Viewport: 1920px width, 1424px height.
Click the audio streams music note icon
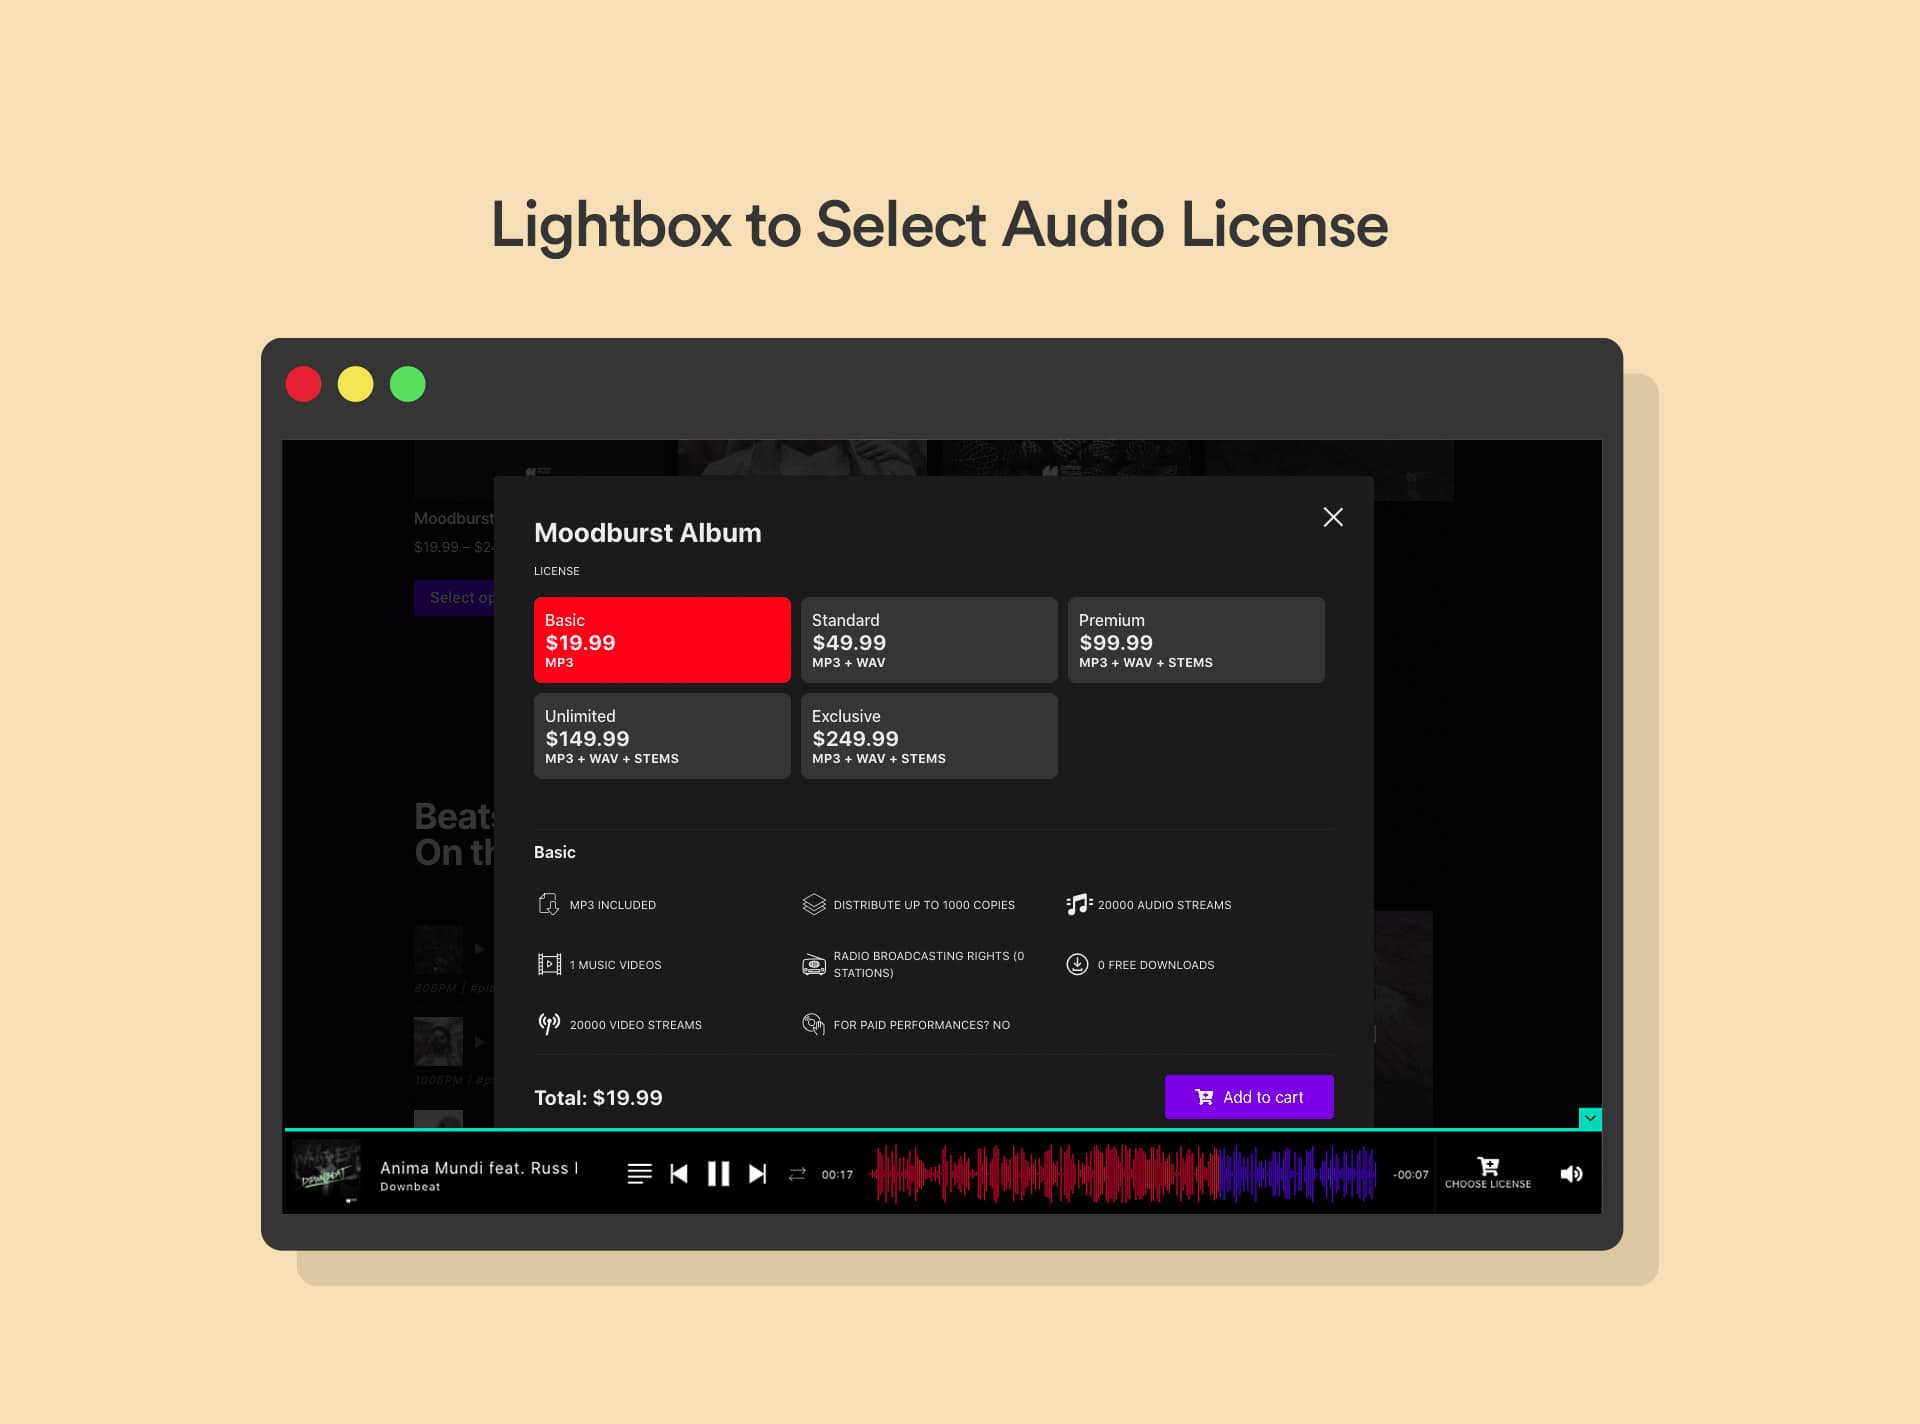coord(1078,904)
